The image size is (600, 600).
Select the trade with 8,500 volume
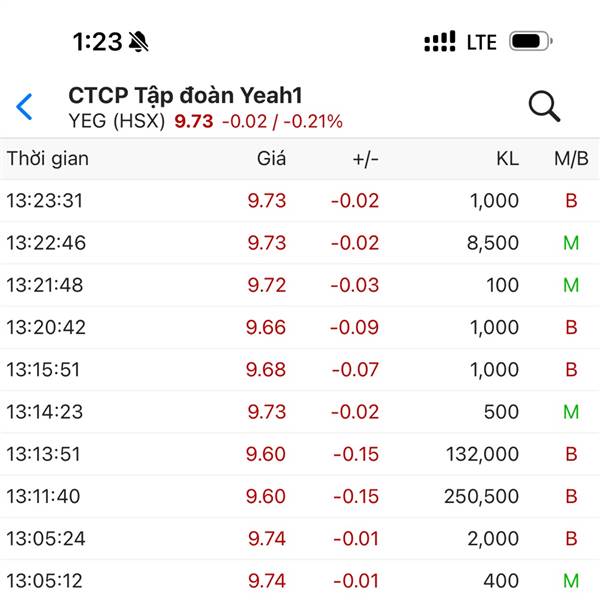pyautogui.click(x=300, y=243)
